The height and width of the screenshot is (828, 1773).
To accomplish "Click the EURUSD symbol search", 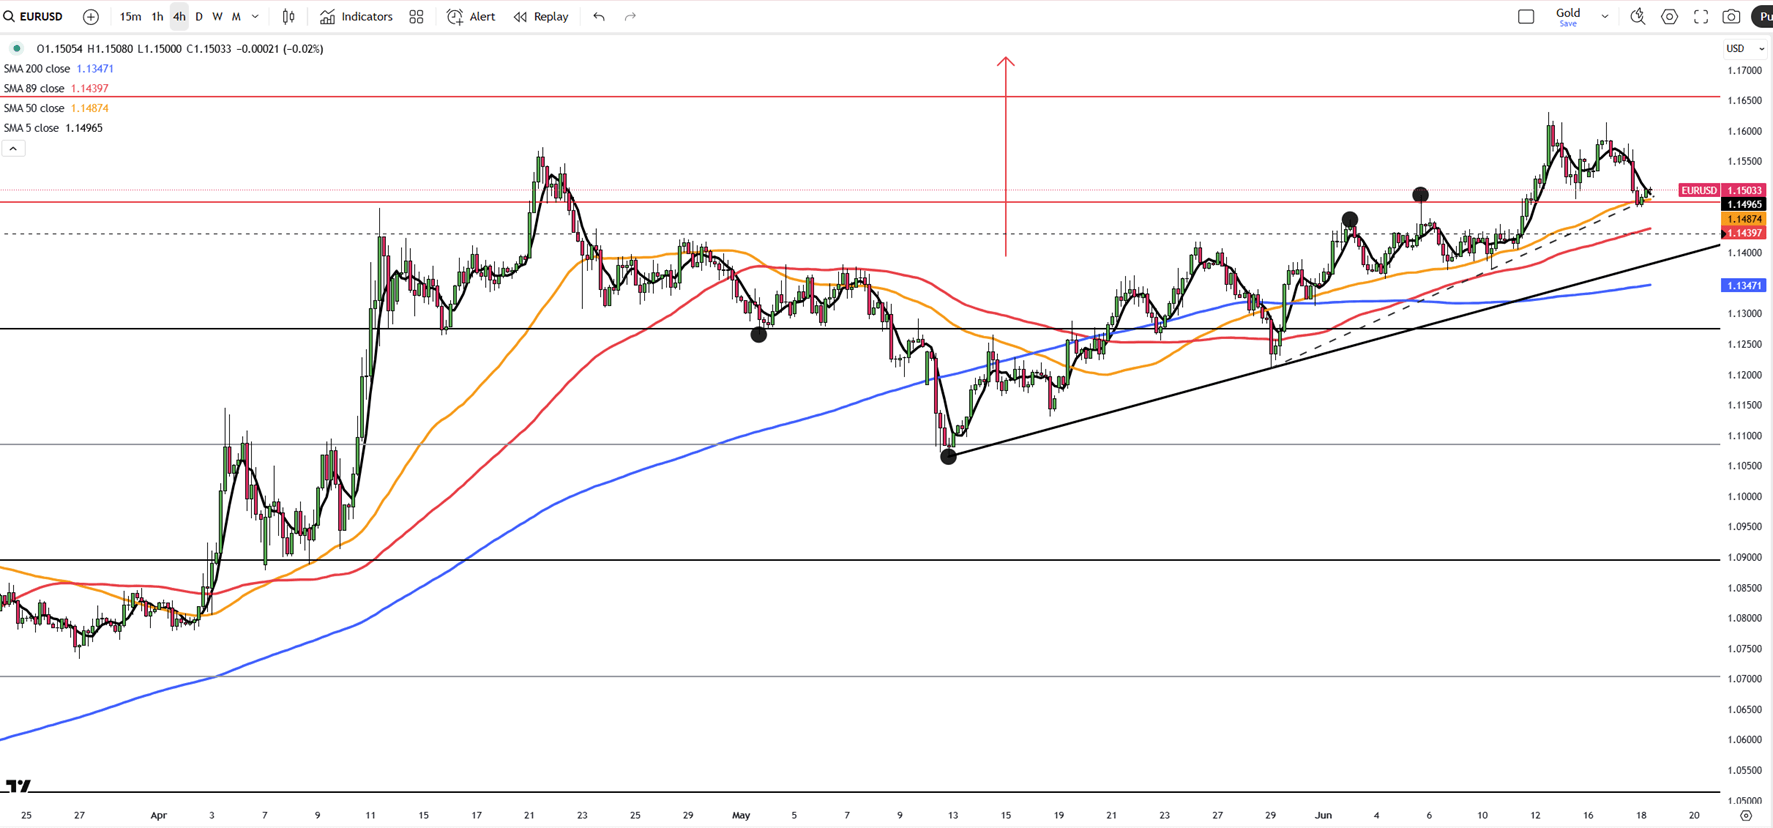I will pyautogui.click(x=34, y=17).
